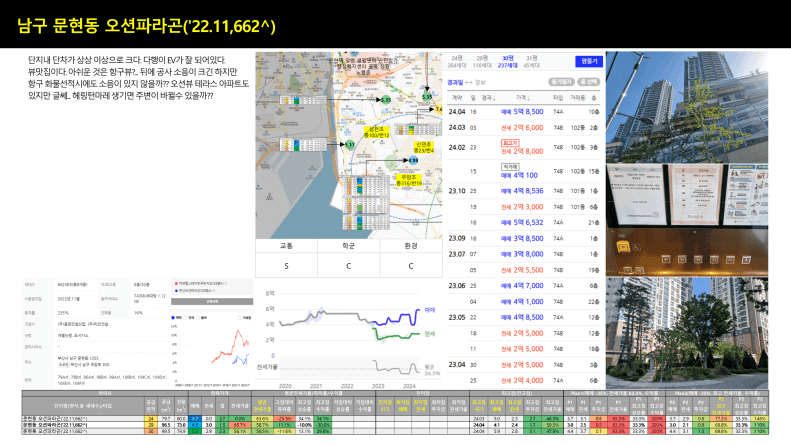Viewport: 791px width, 445px height.
Task: Open the 전세 2억 3,000 transaction
Action: [x=523, y=207]
